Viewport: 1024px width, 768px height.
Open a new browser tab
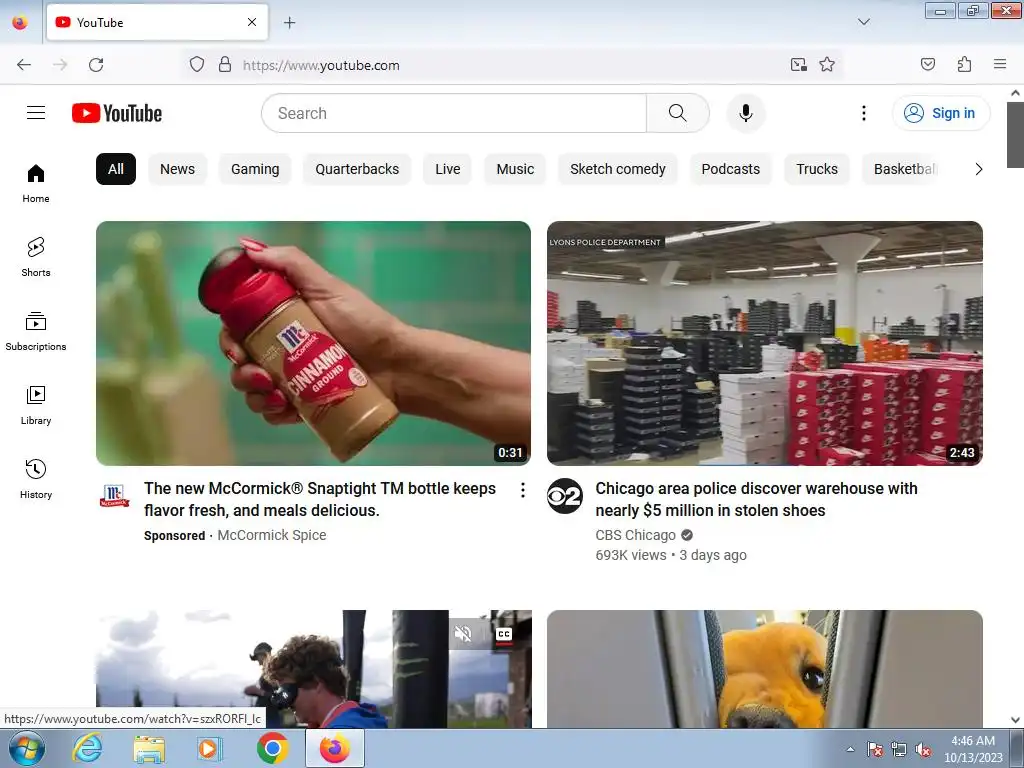point(289,23)
